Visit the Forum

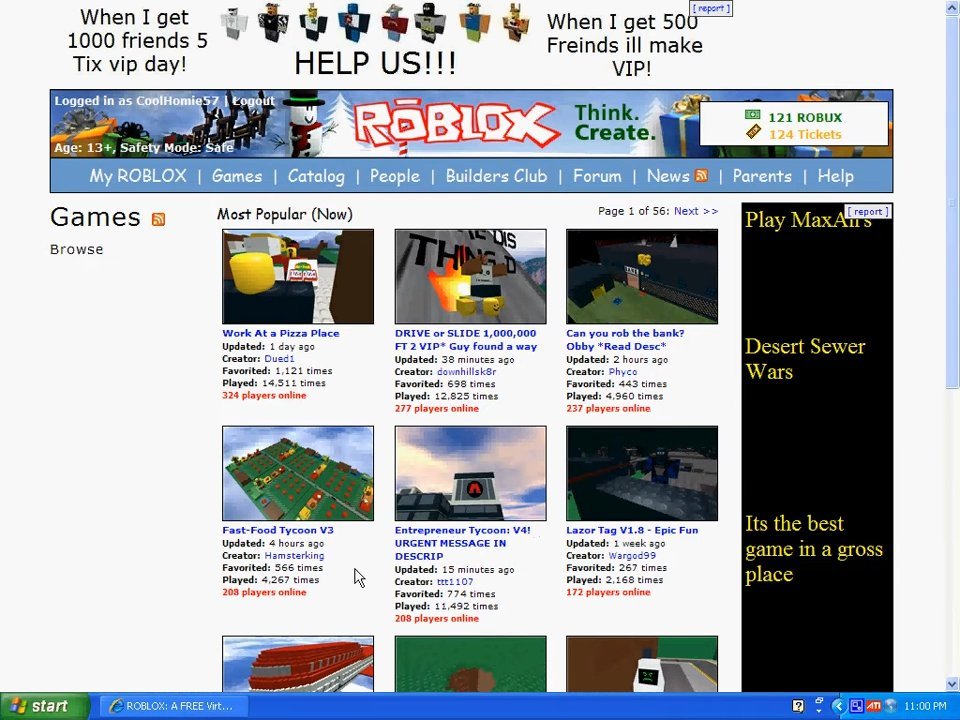pos(597,176)
